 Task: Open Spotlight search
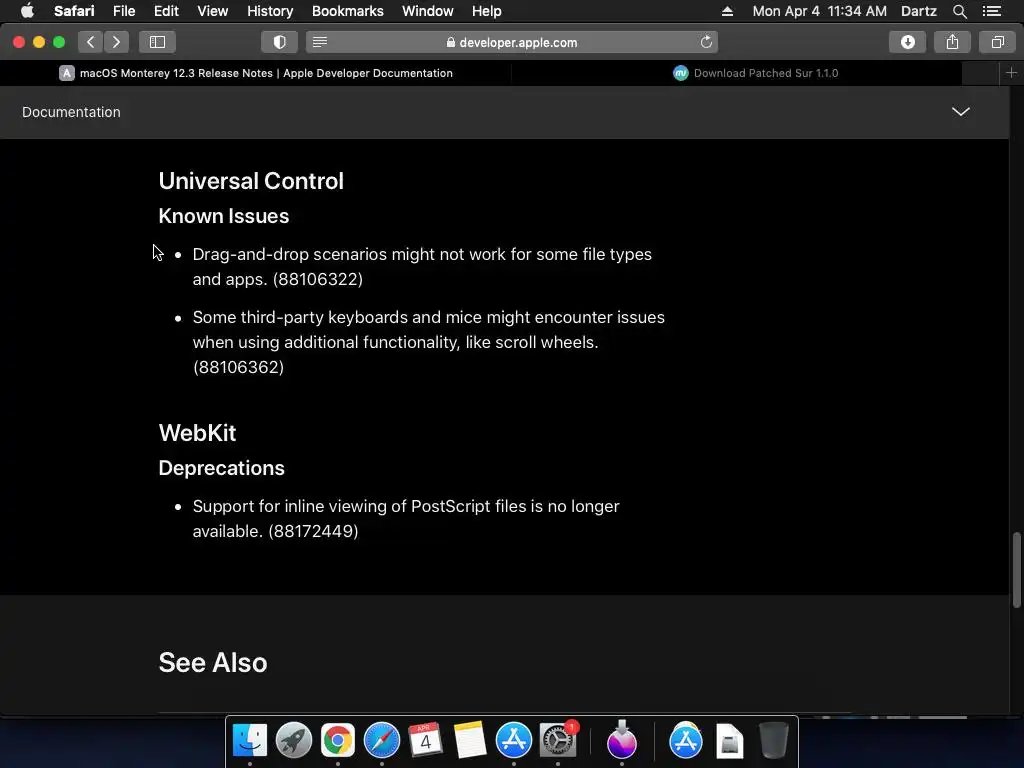[959, 11]
